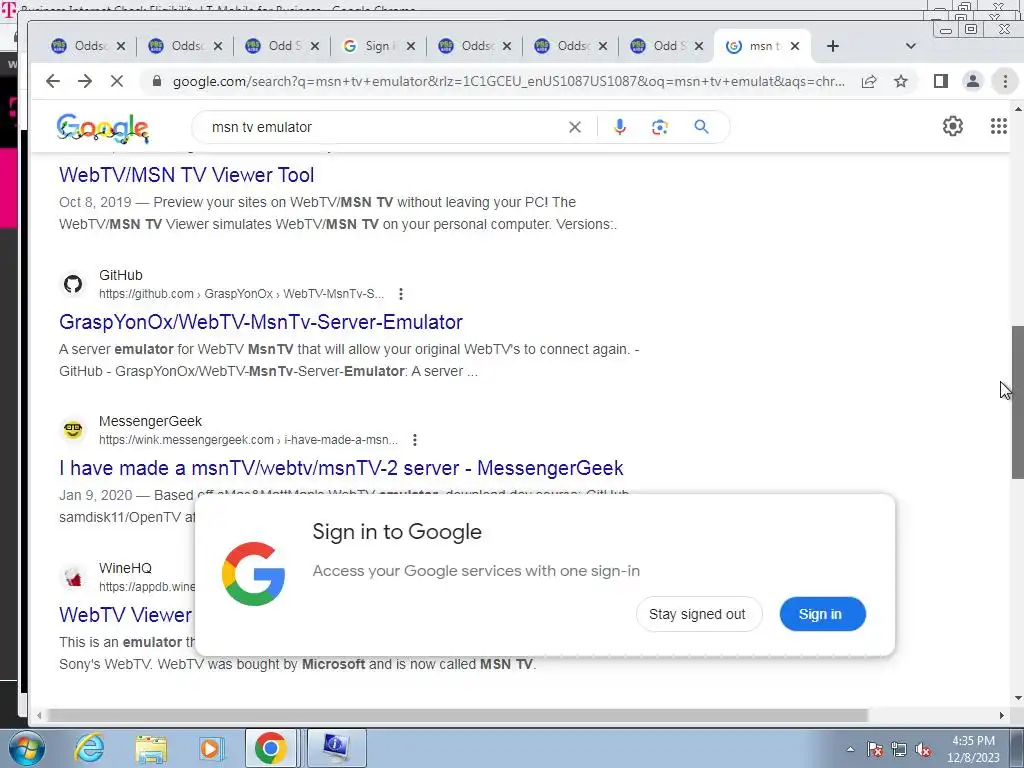Click the taskbar clock showing 4:35 PM
The image size is (1024, 768).
[973, 749]
